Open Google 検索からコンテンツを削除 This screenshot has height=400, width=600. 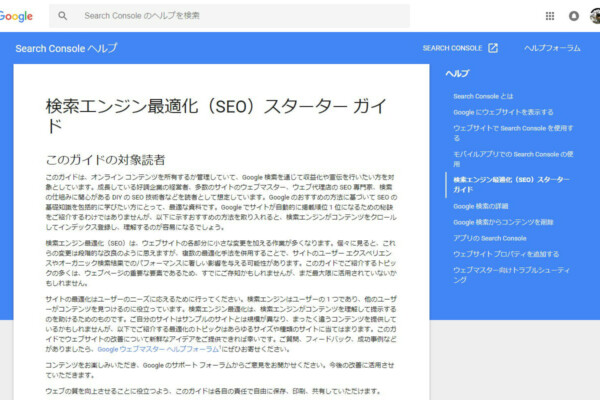tap(503, 222)
